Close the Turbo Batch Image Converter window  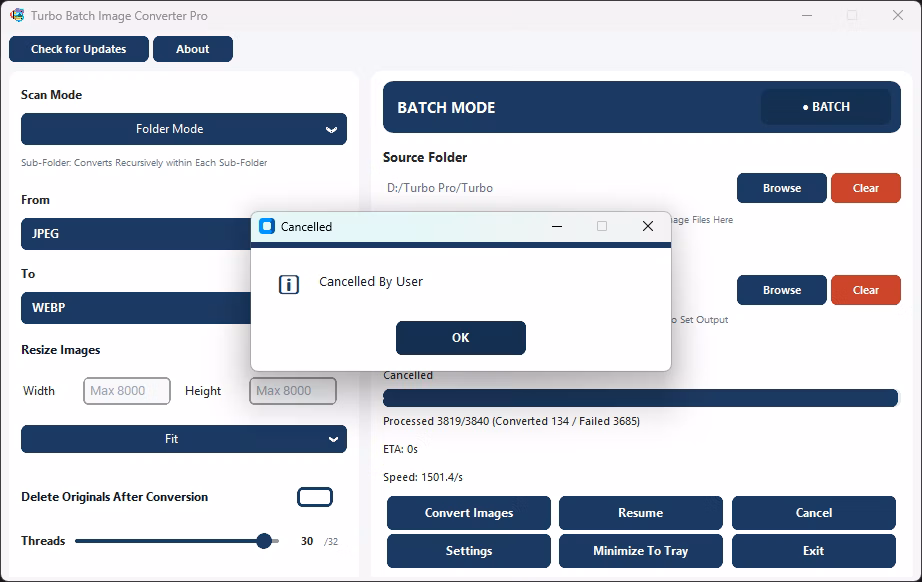click(897, 15)
